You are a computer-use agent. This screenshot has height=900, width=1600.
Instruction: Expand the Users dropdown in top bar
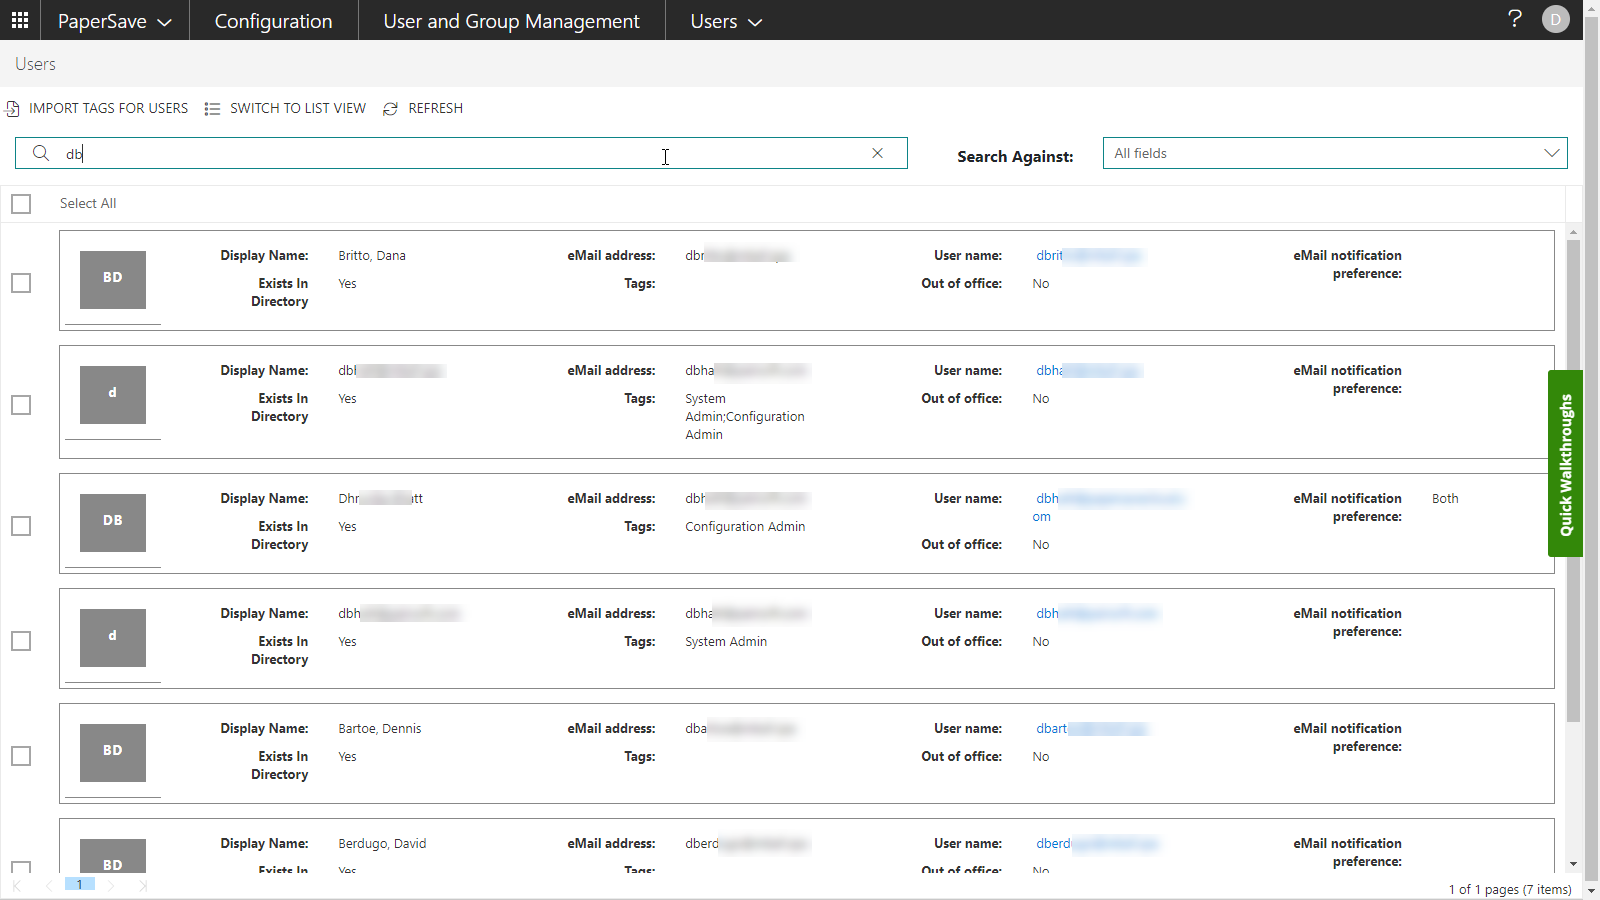tap(726, 21)
